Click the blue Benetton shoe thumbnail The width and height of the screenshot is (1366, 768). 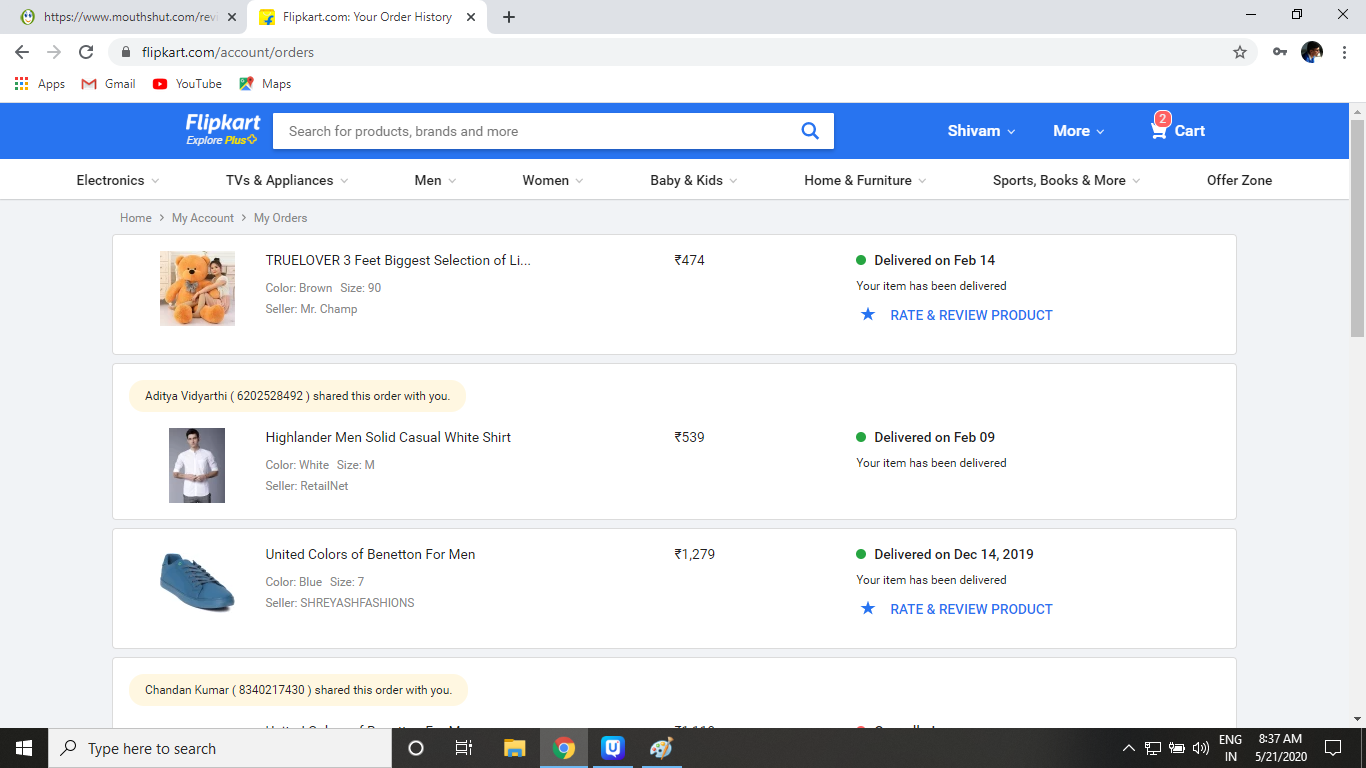197,581
